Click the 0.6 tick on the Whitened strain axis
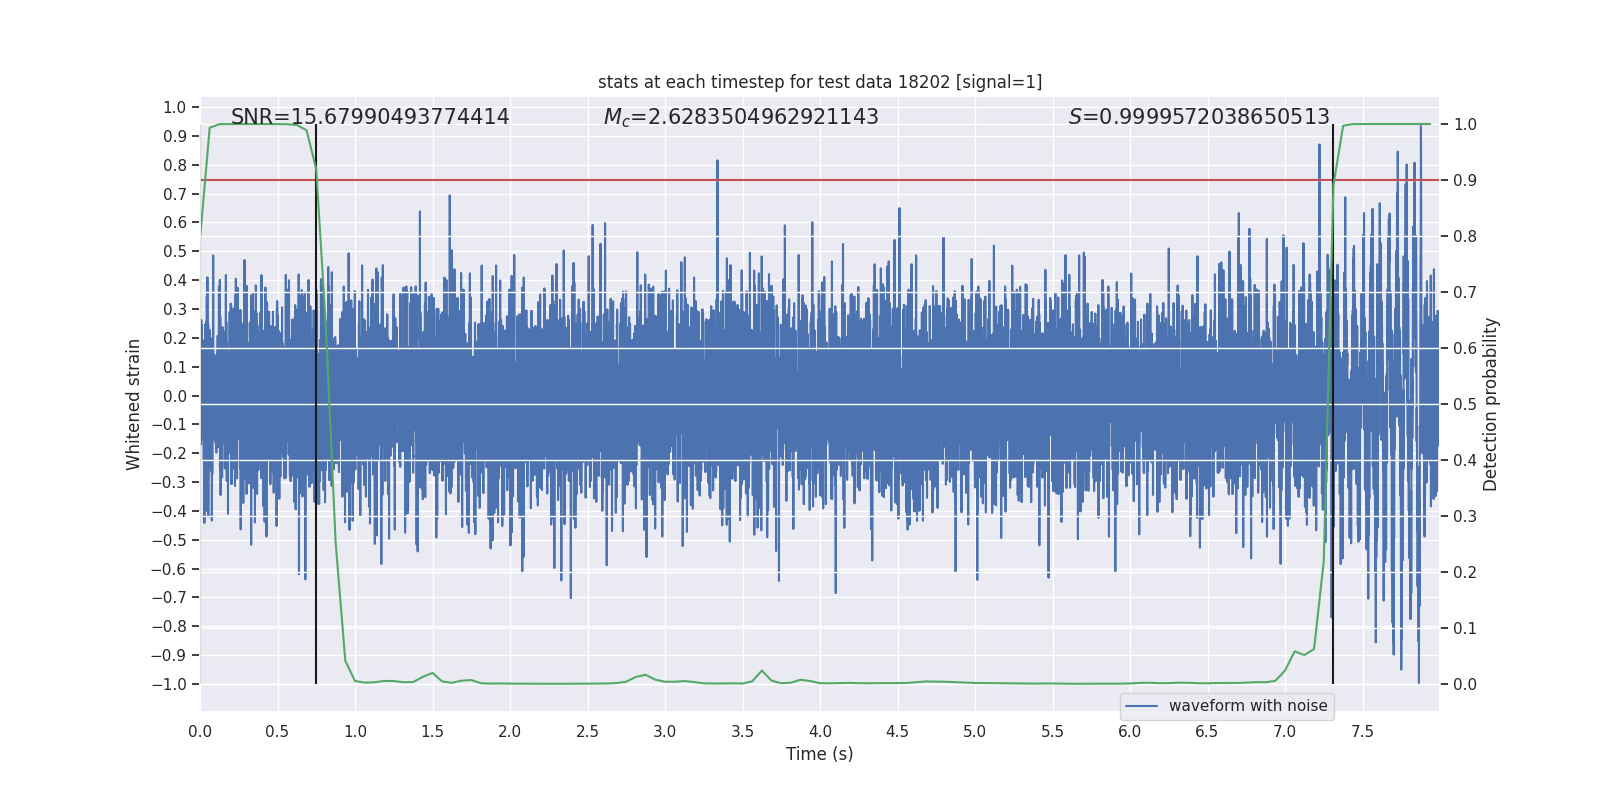The width and height of the screenshot is (1600, 800). (175, 223)
